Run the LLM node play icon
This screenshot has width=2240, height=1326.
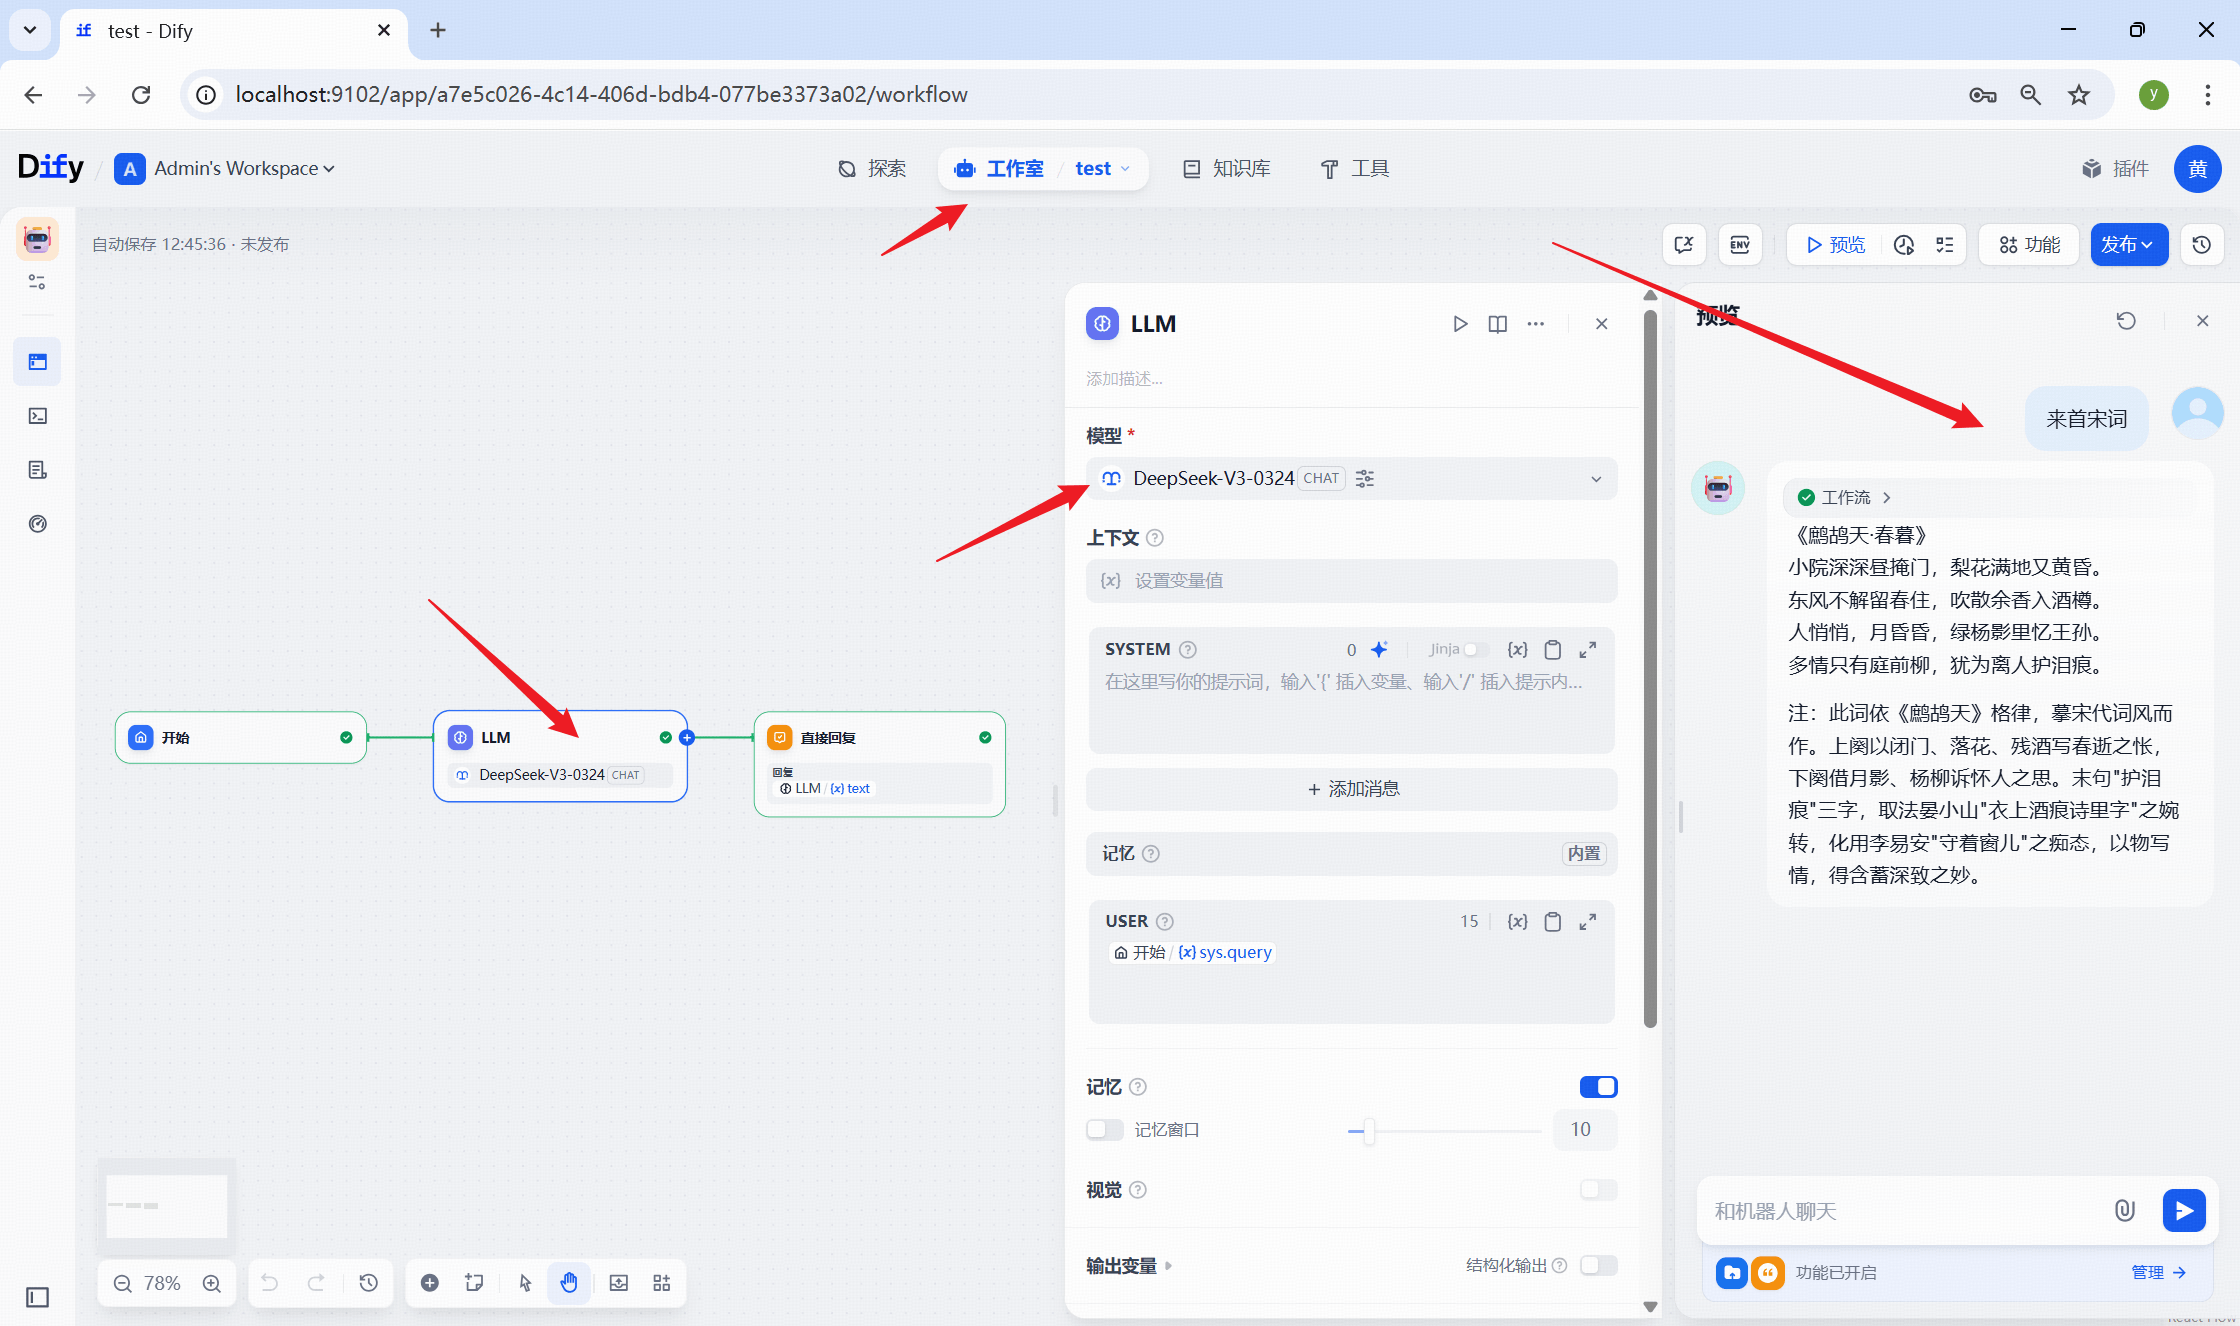point(1460,324)
